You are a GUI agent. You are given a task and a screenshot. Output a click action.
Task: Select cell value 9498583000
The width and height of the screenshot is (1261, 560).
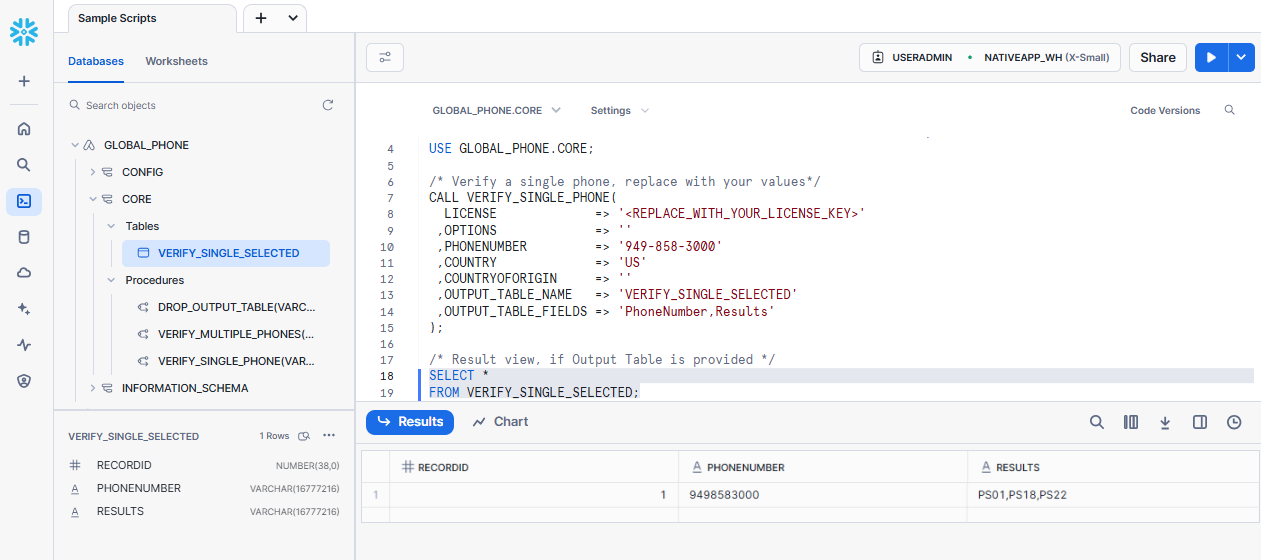pos(822,495)
